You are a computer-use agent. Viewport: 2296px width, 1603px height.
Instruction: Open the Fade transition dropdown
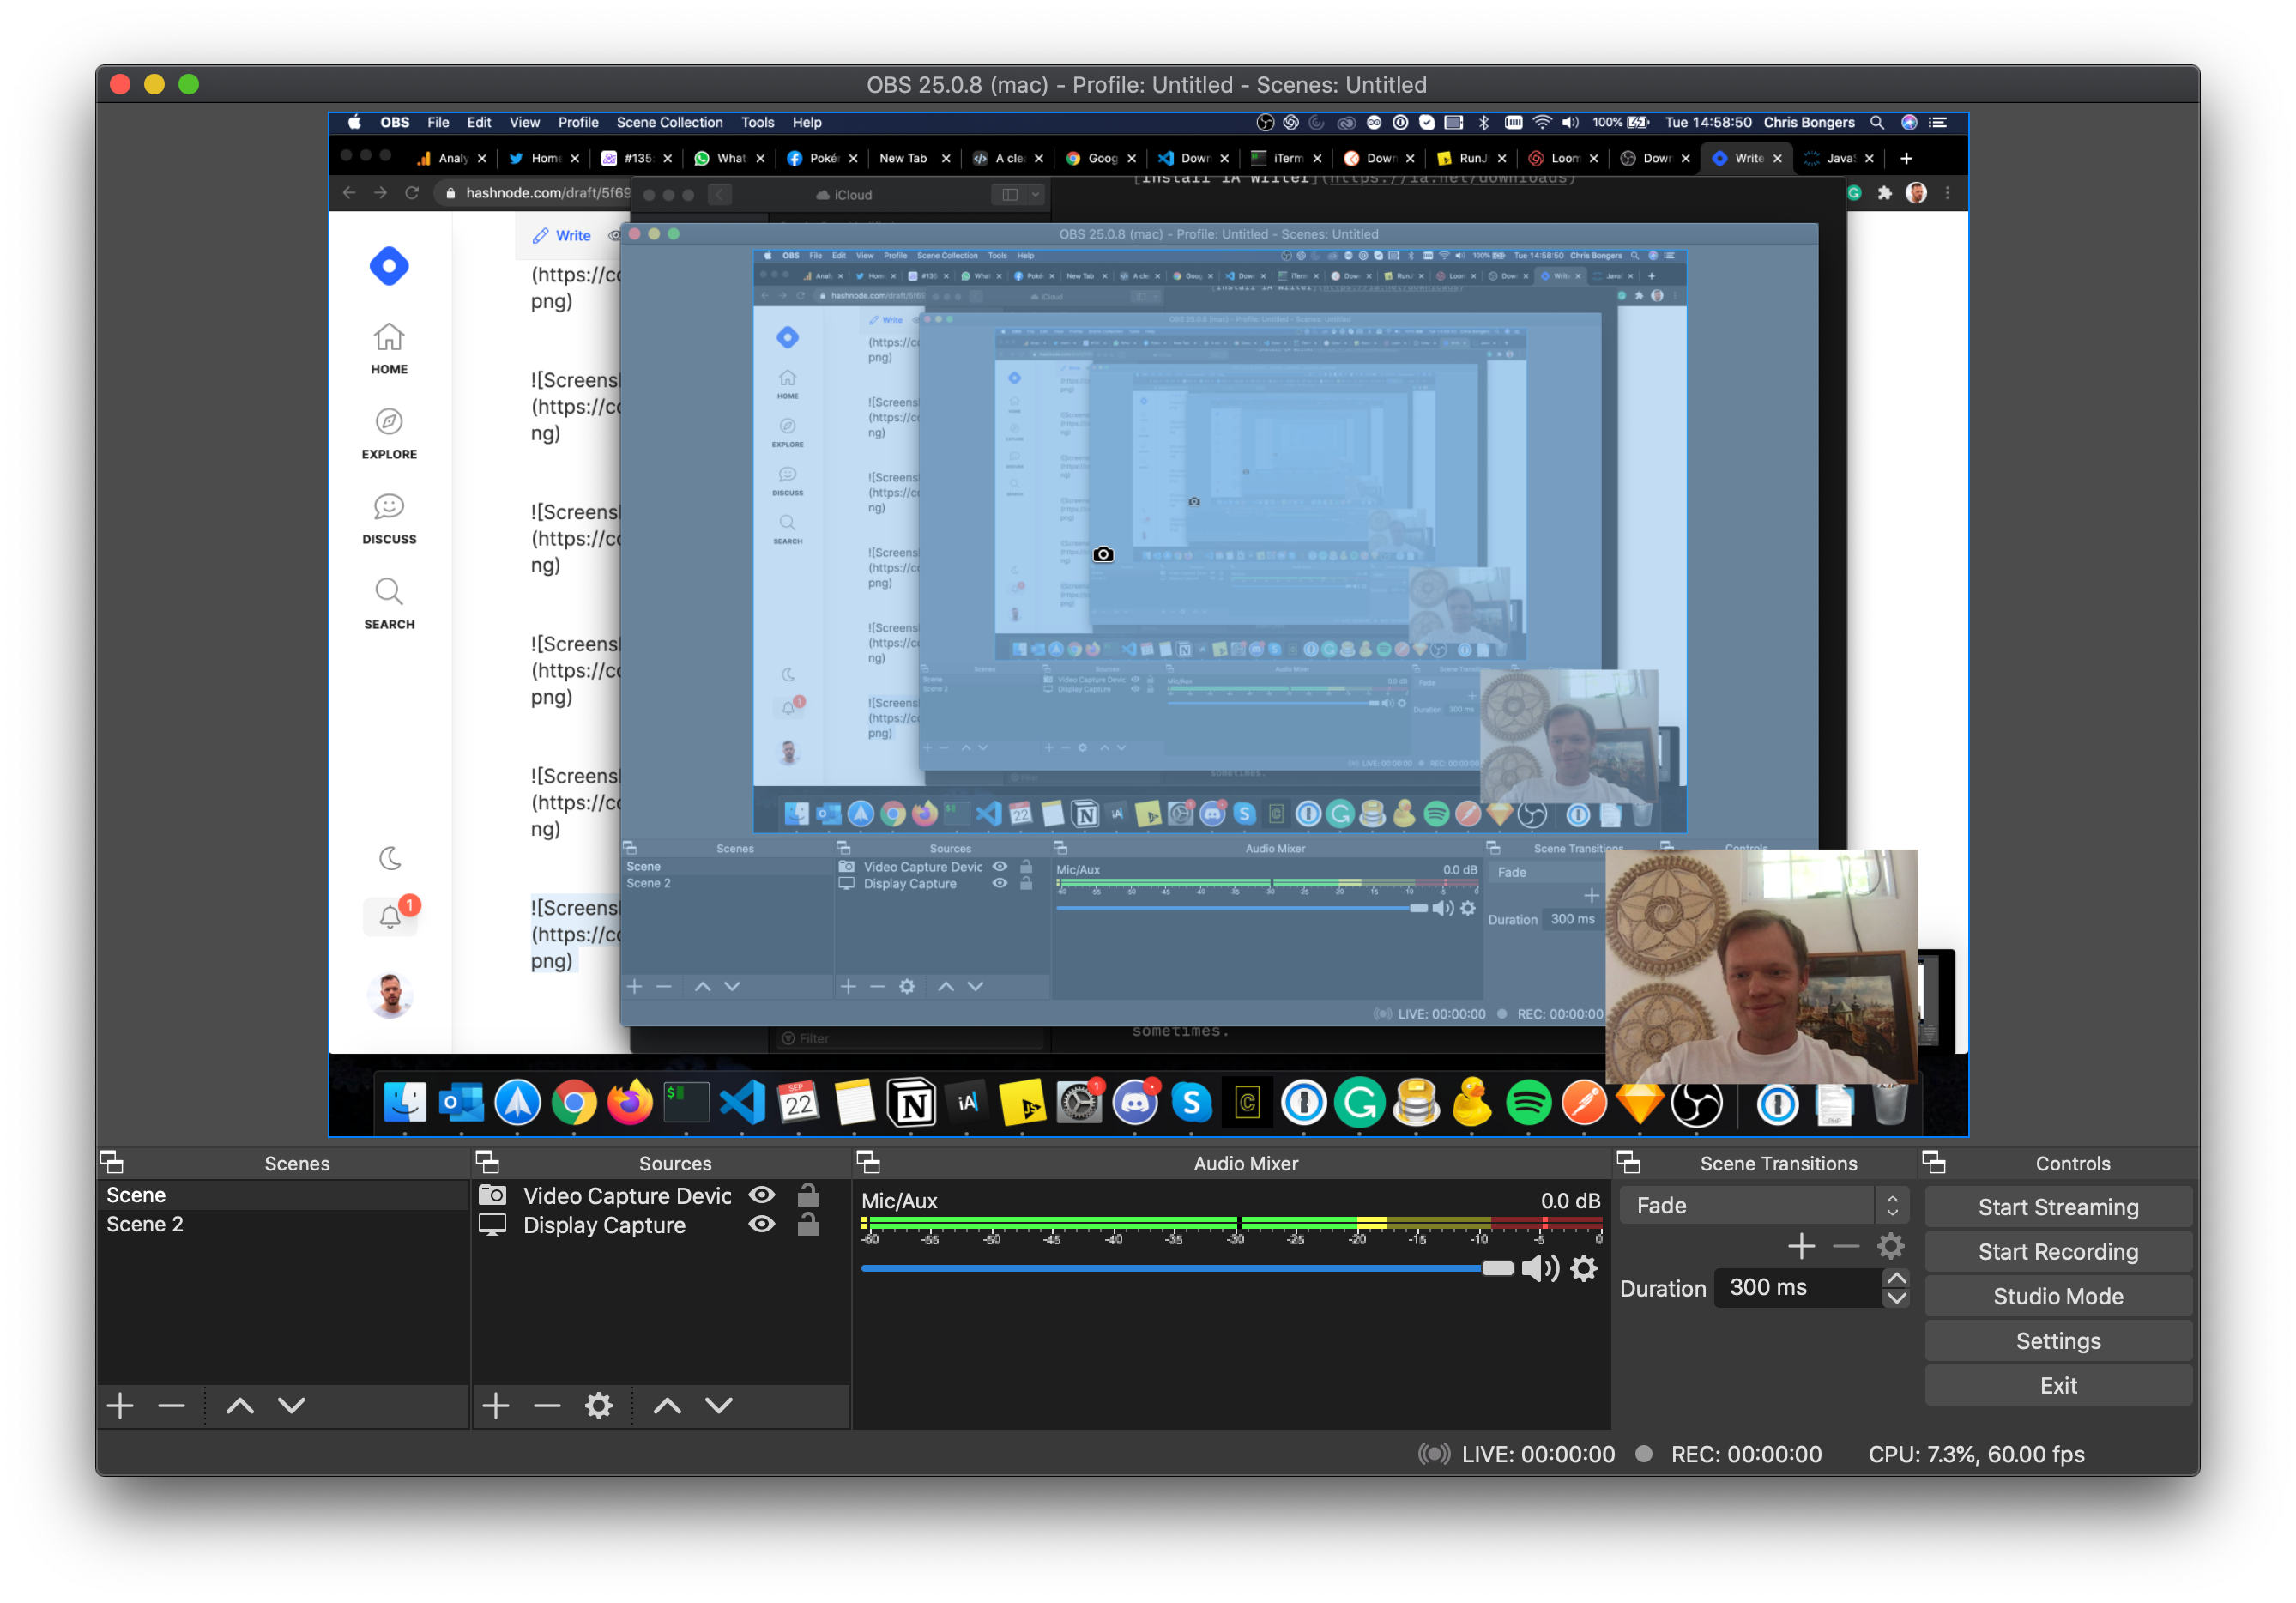(1764, 1206)
